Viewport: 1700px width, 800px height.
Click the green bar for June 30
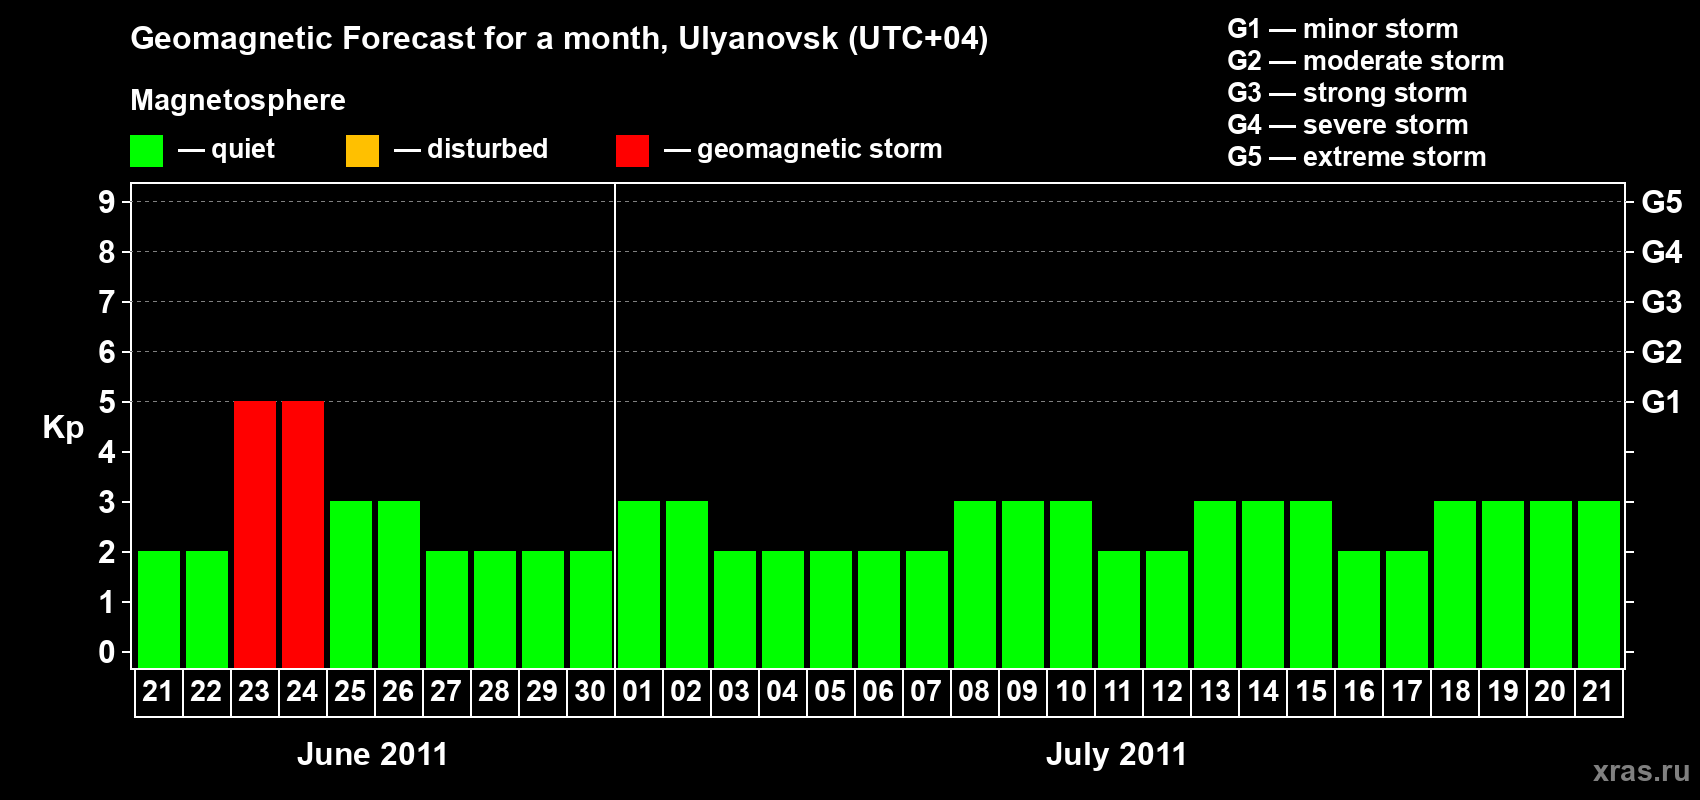(x=591, y=609)
